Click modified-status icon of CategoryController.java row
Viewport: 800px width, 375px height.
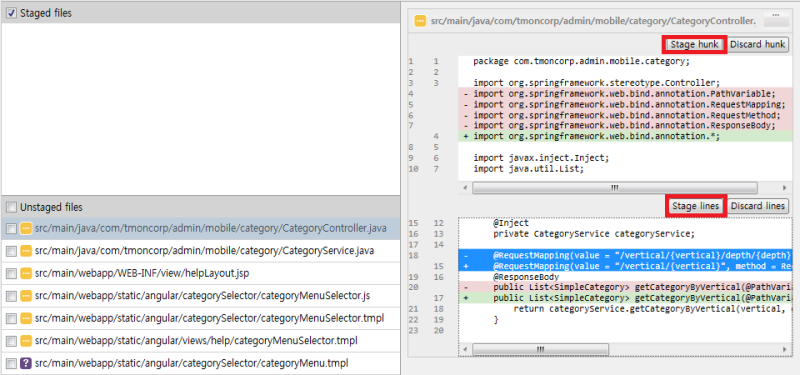click(26, 229)
